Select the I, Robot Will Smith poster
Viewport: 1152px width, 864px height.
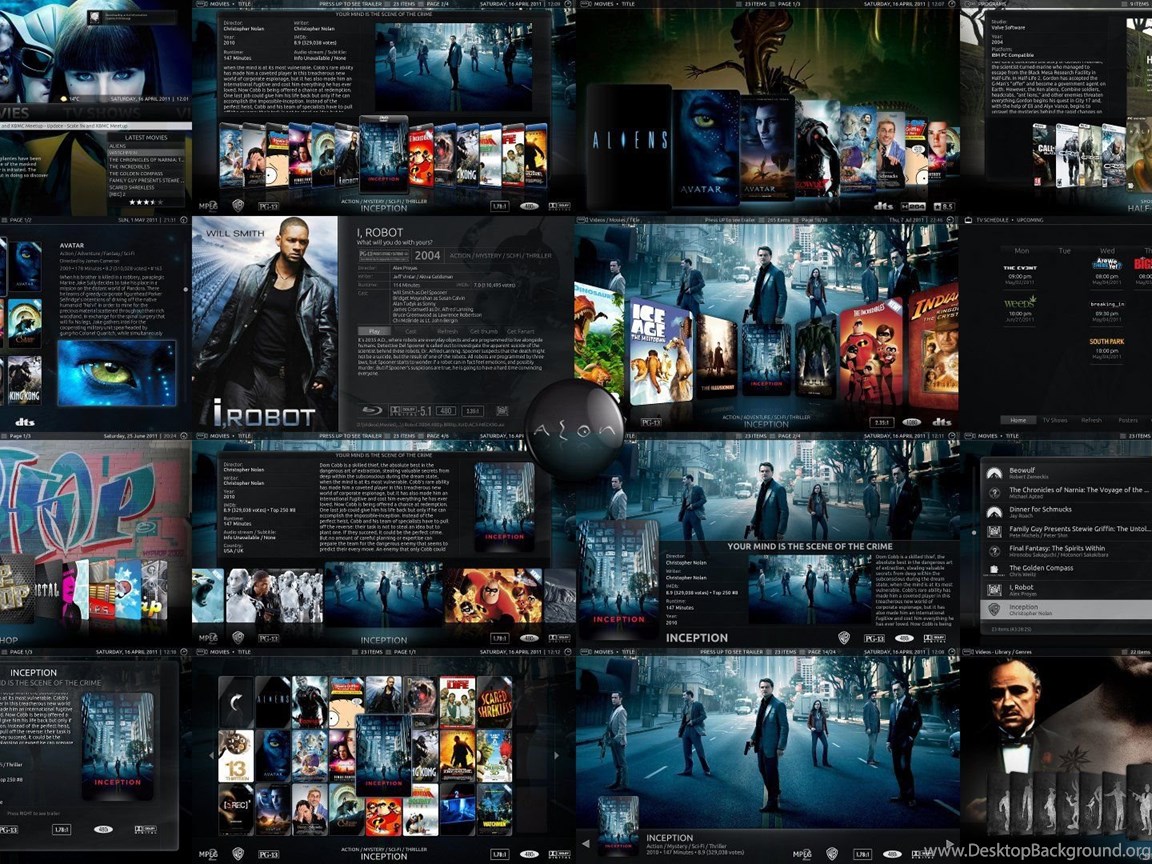[x=265, y=323]
